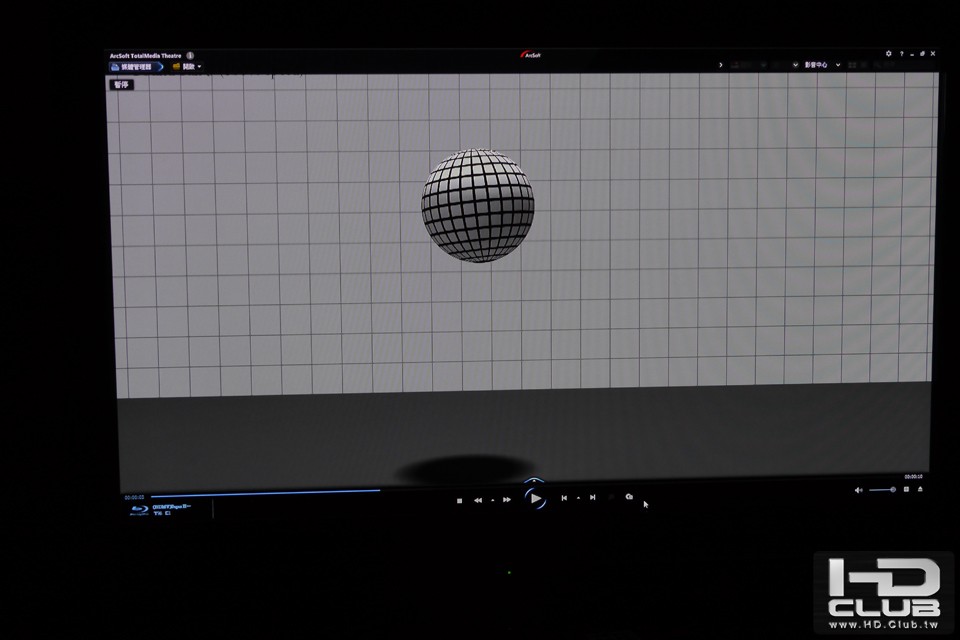Image resolution: width=960 pixels, height=640 pixels.
Task: Open the settings gear icon
Action: [888, 54]
